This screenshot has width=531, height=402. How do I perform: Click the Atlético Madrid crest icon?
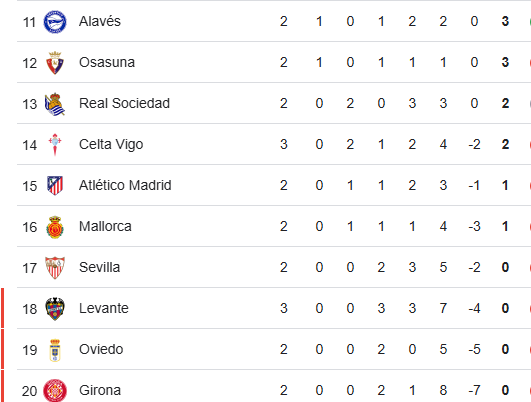tap(55, 186)
